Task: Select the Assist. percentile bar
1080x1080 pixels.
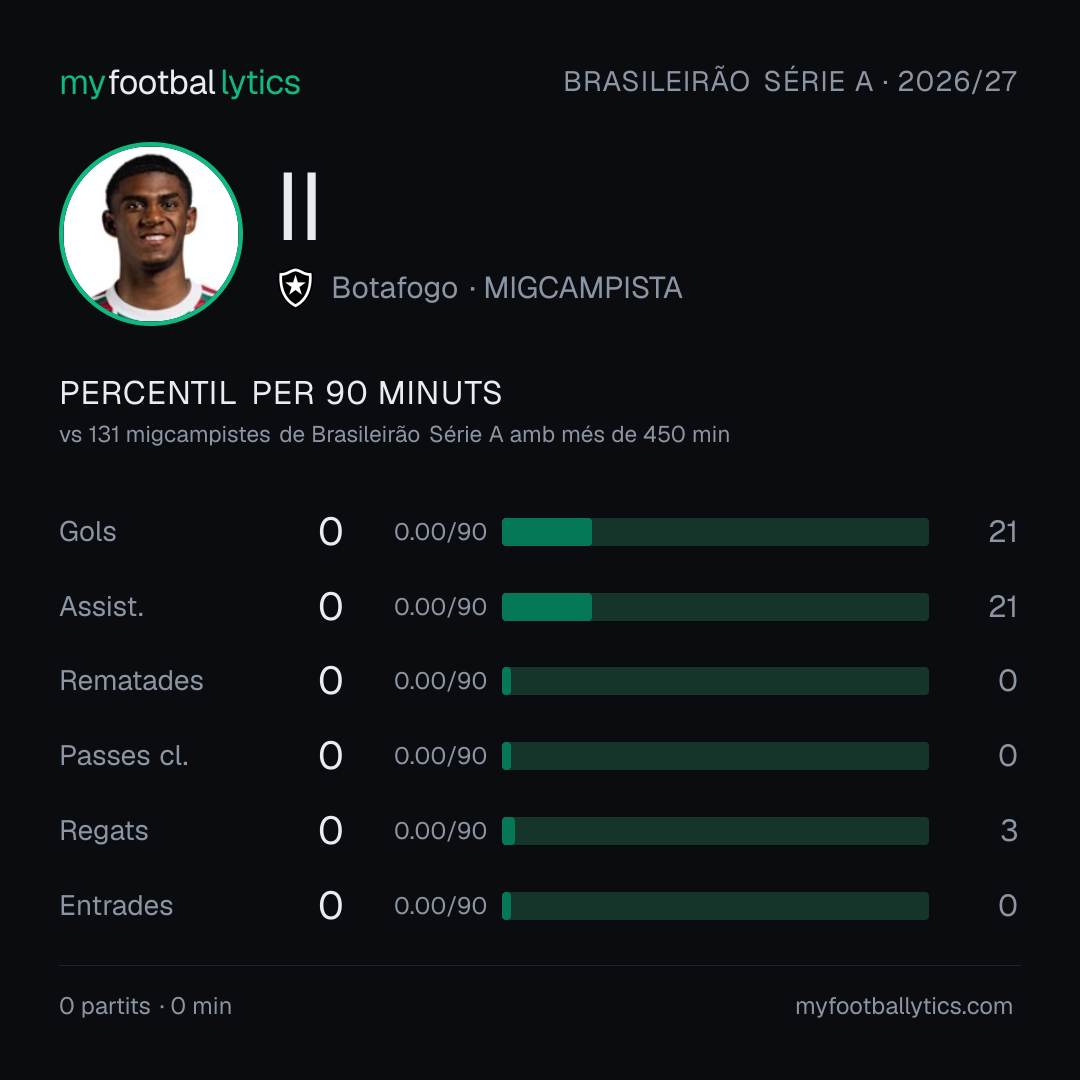Action: pyautogui.click(x=715, y=607)
